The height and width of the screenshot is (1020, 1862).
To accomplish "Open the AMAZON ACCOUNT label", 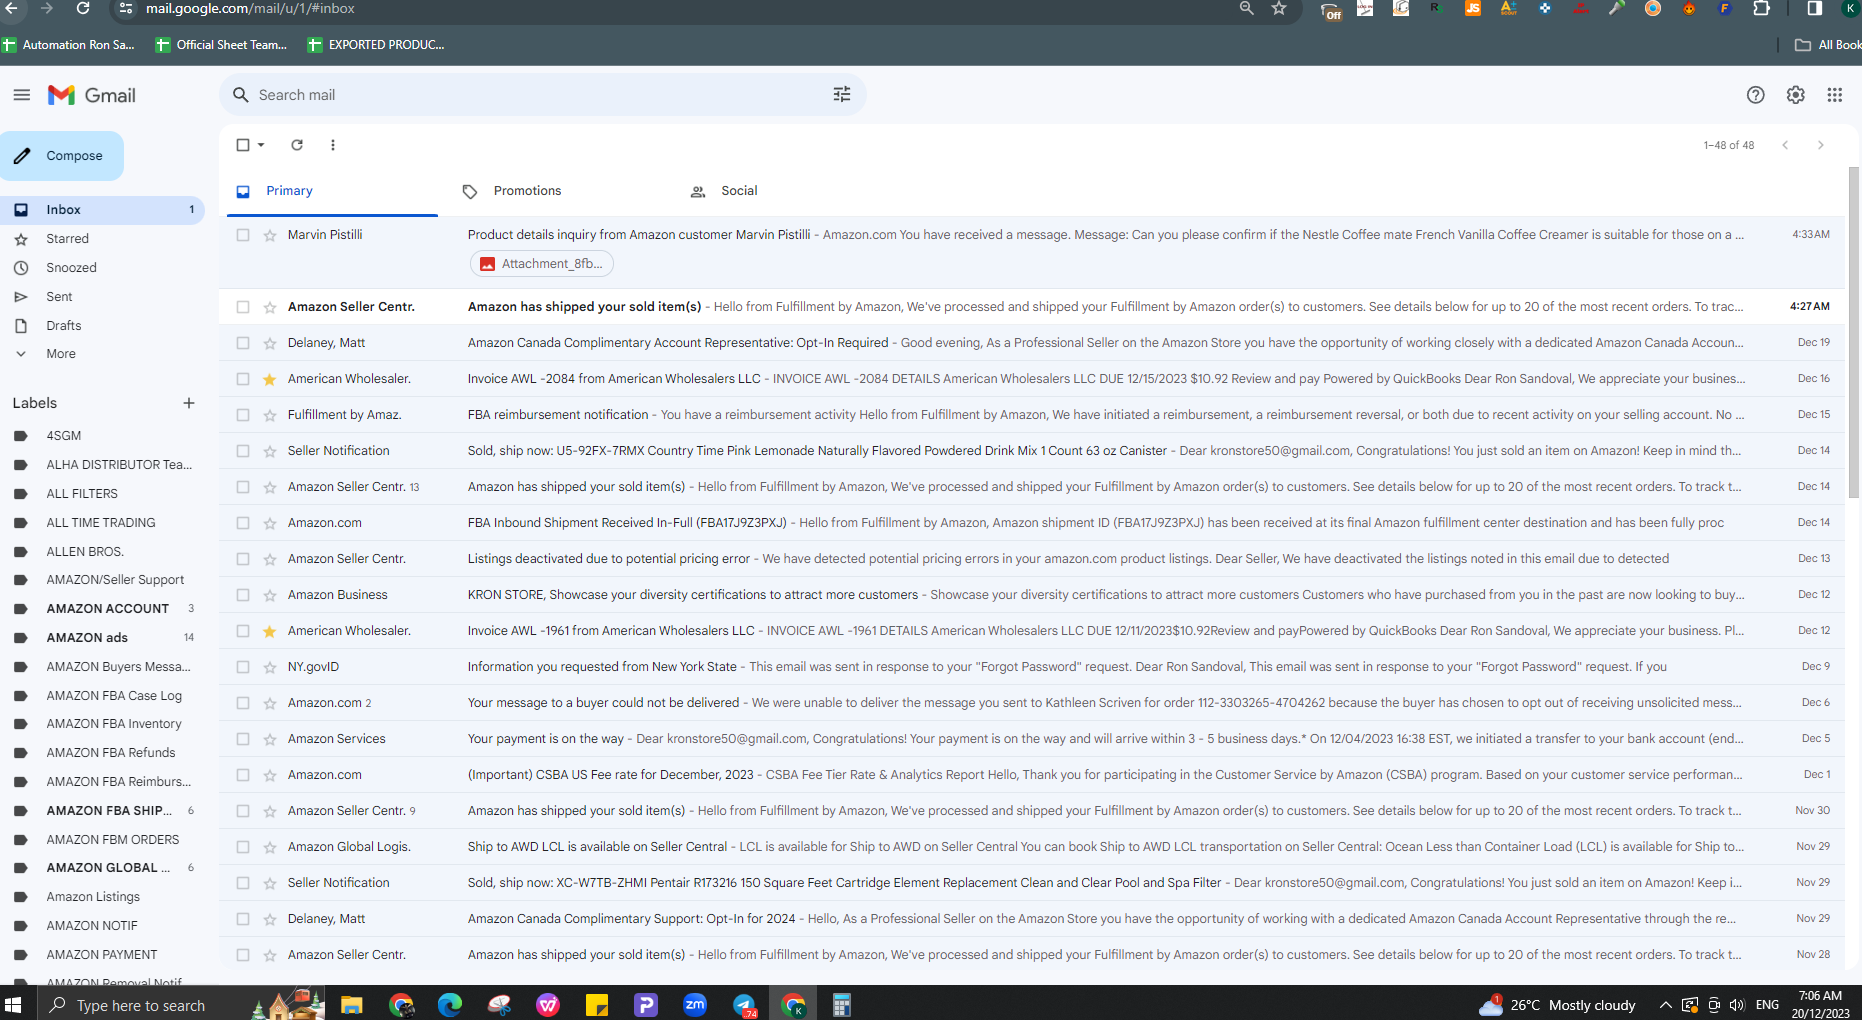I will click(x=107, y=609).
